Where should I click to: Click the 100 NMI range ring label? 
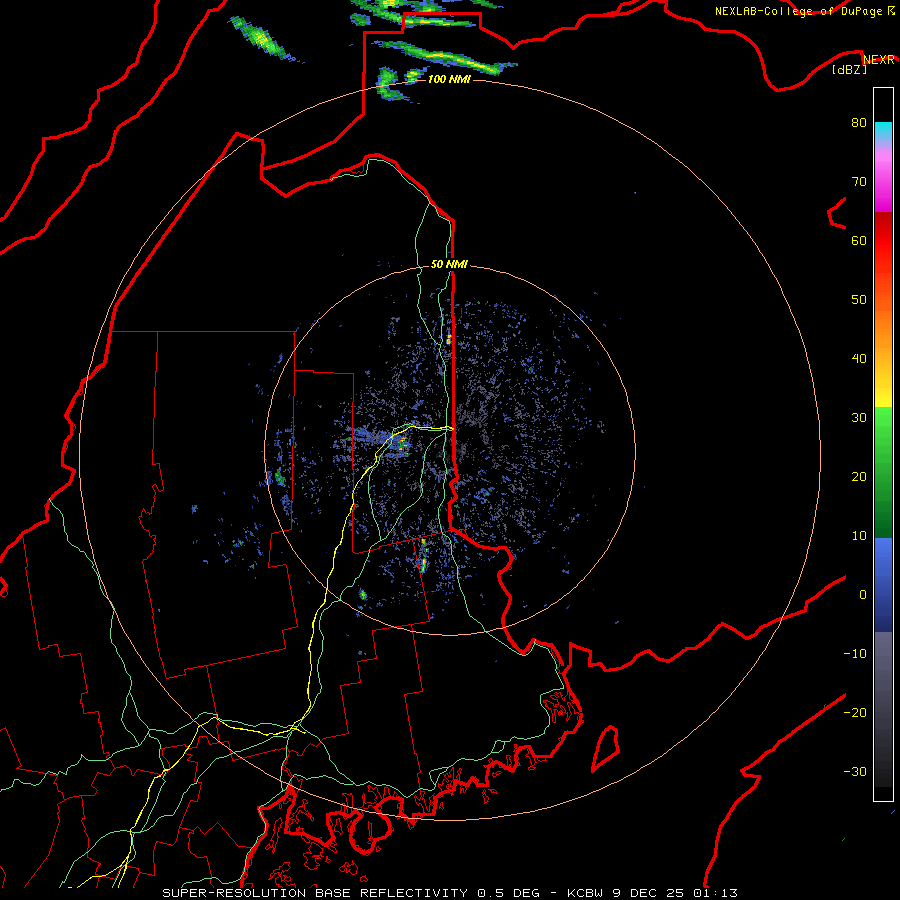pos(449,79)
